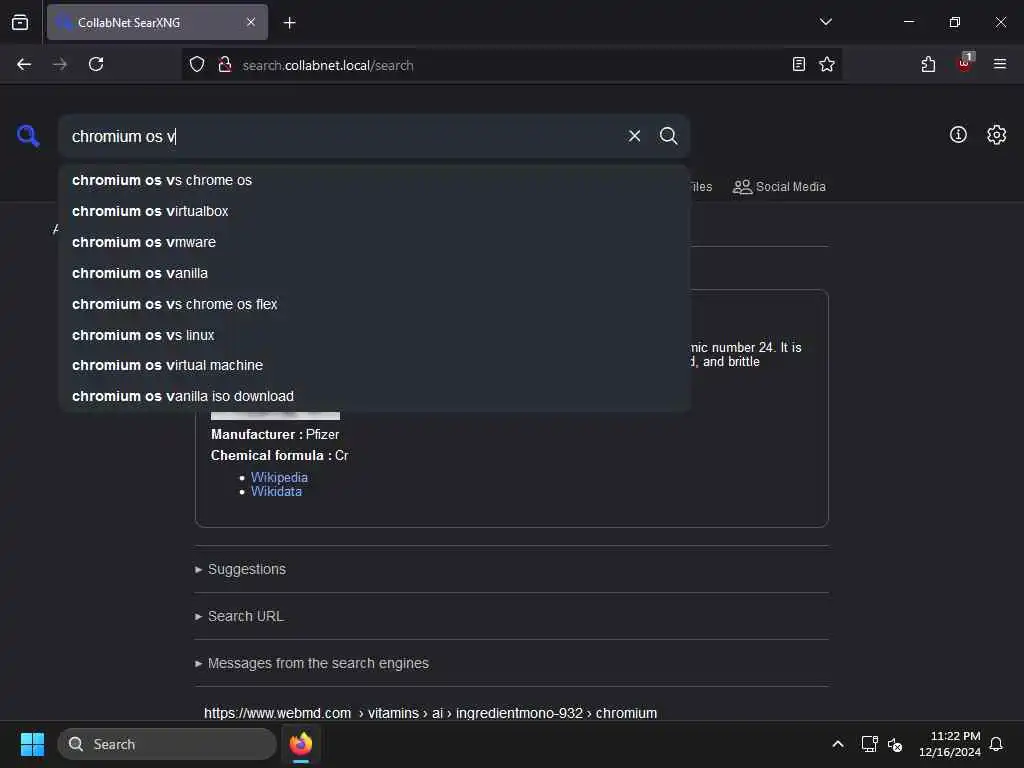This screenshot has height=768, width=1024.
Task: Open the extensions puzzle icon
Action: tap(928, 64)
